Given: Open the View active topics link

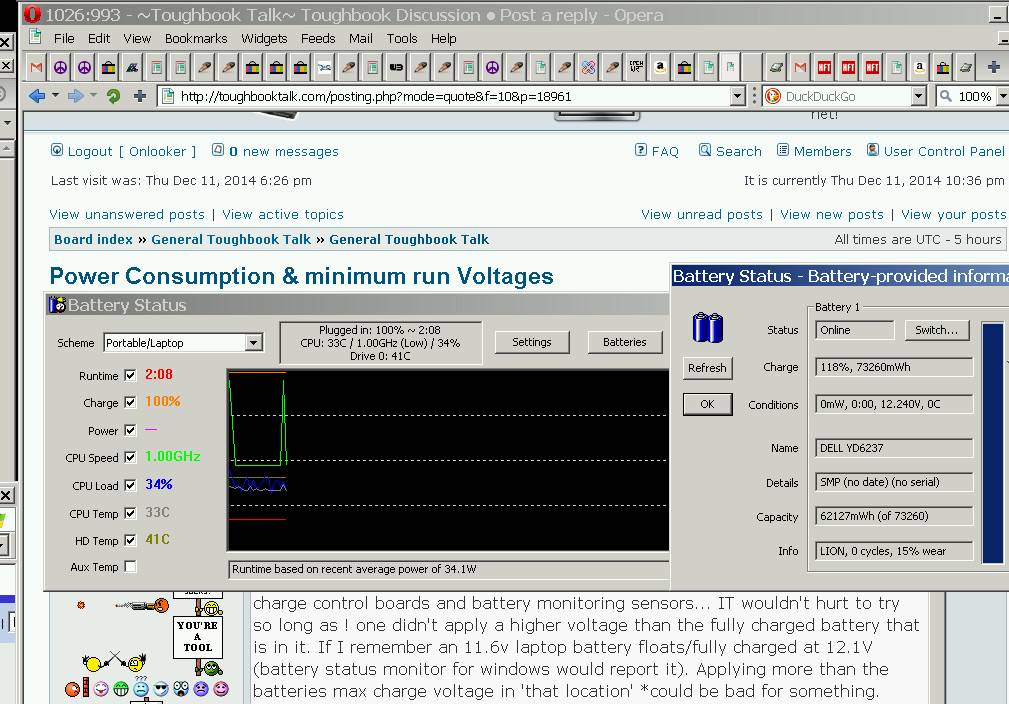Looking at the screenshot, I should point(282,214).
